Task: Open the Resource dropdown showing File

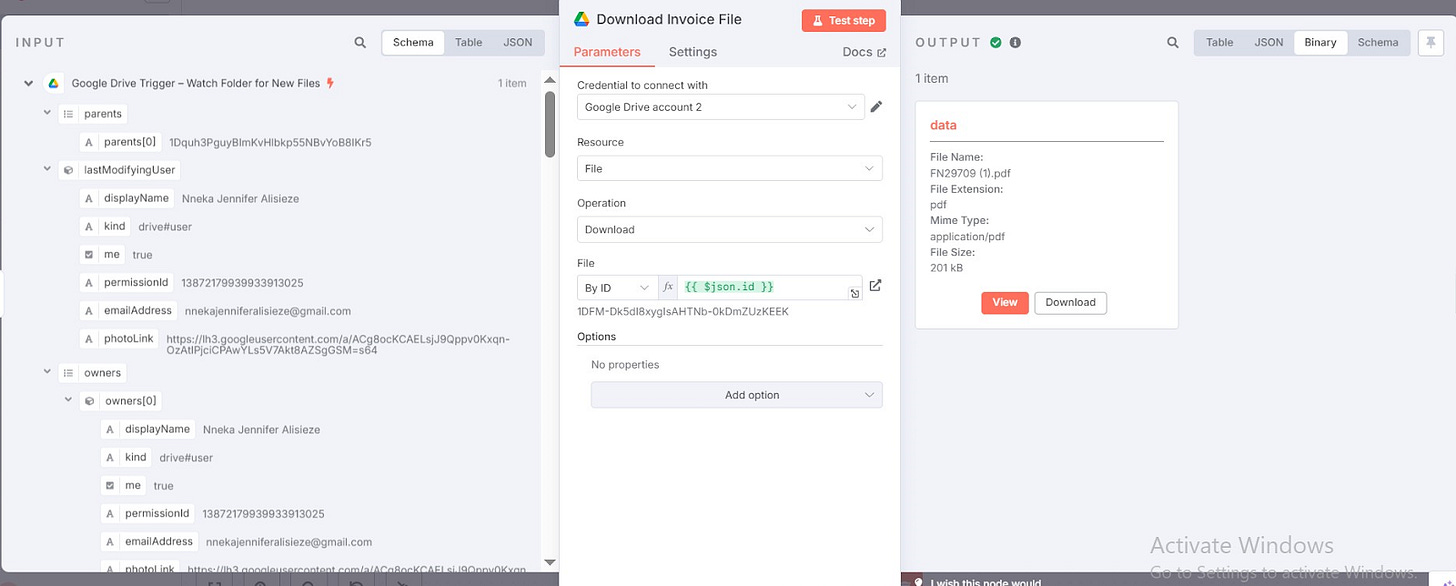Action: (730, 169)
